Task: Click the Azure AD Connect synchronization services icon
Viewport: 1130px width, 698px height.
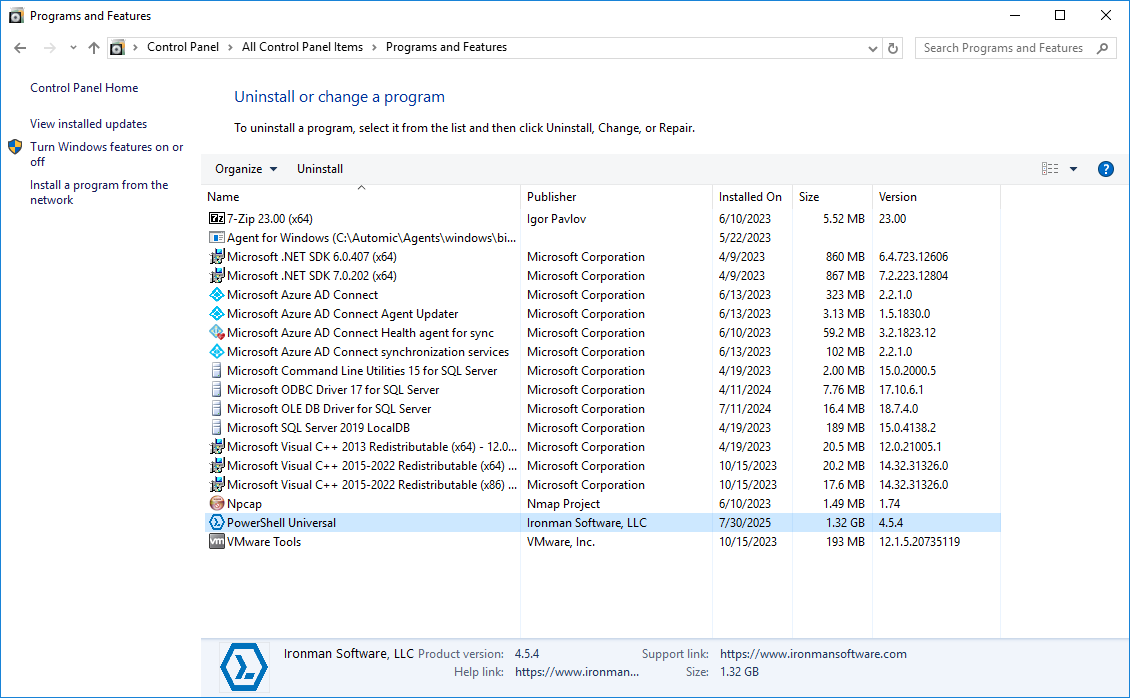Action: (x=216, y=352)
